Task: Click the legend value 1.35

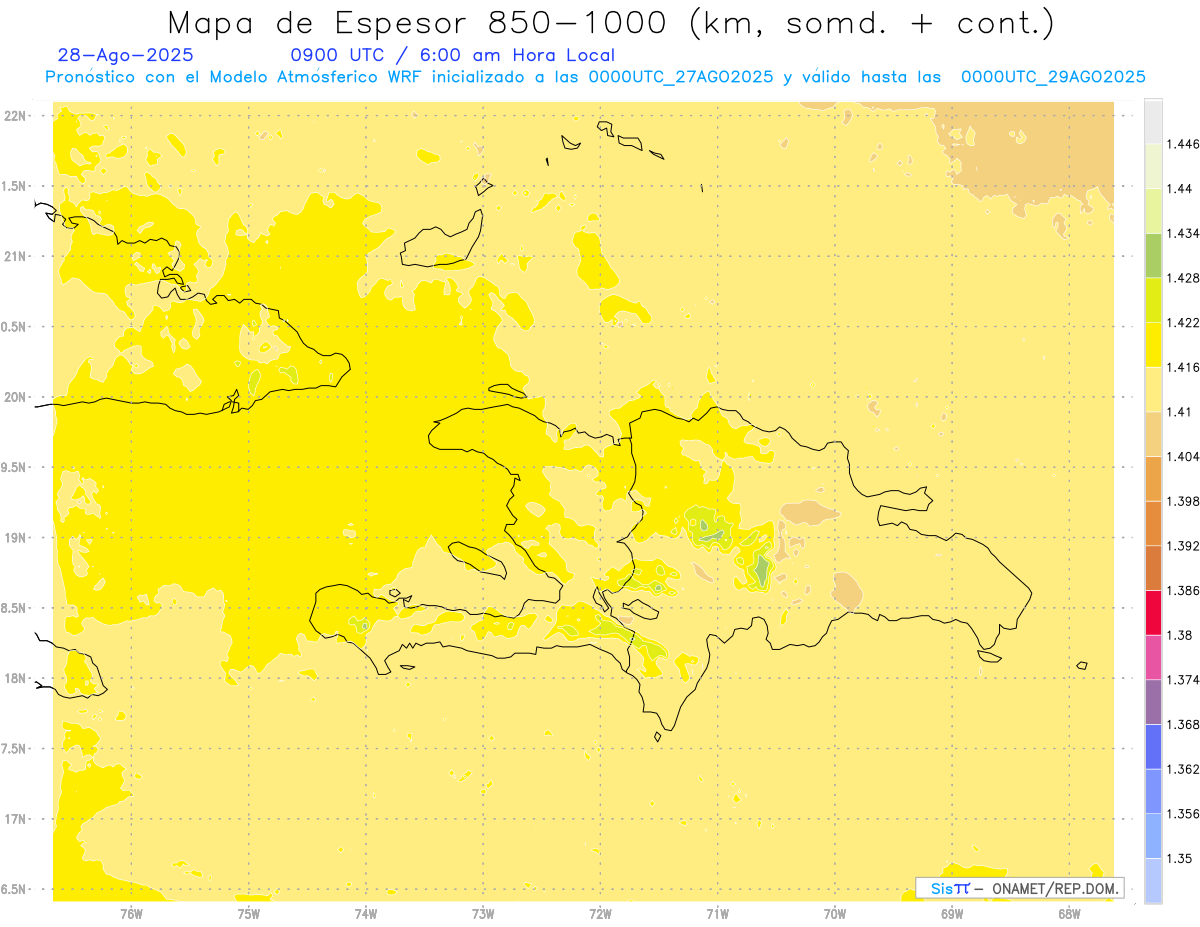Action: point(1177,858)
